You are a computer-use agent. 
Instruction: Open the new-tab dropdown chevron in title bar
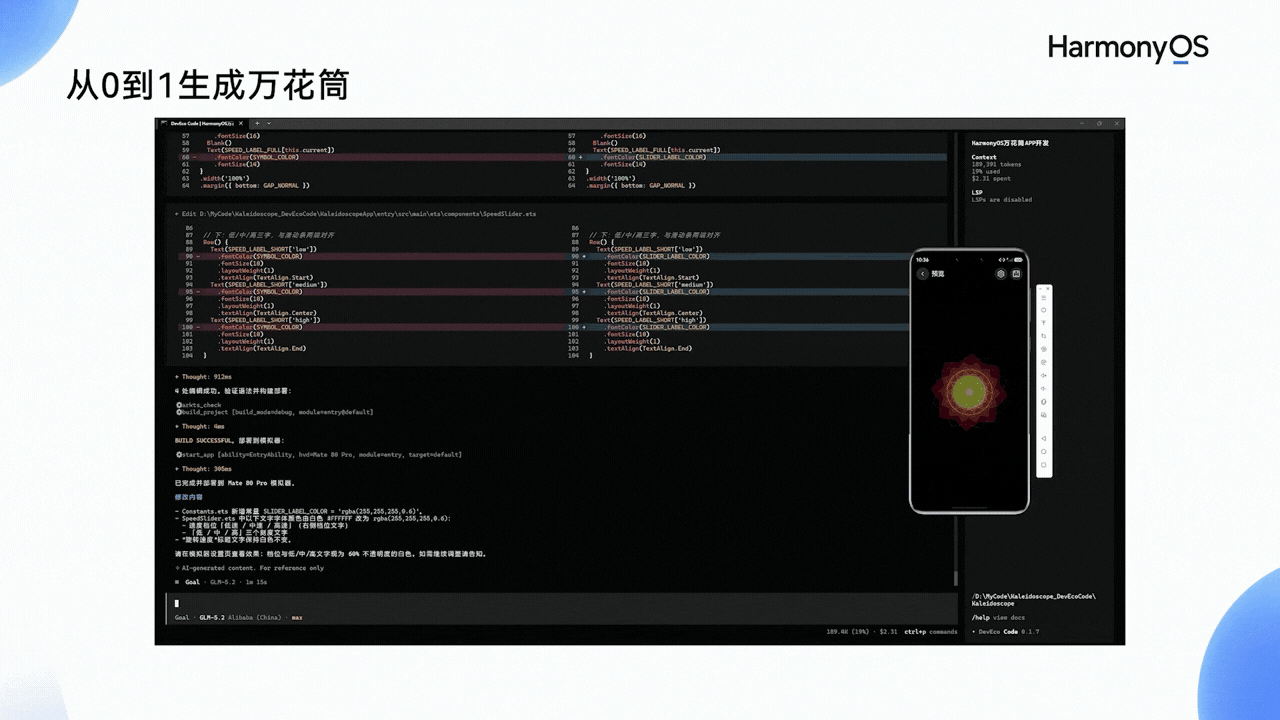coord(269,123)
